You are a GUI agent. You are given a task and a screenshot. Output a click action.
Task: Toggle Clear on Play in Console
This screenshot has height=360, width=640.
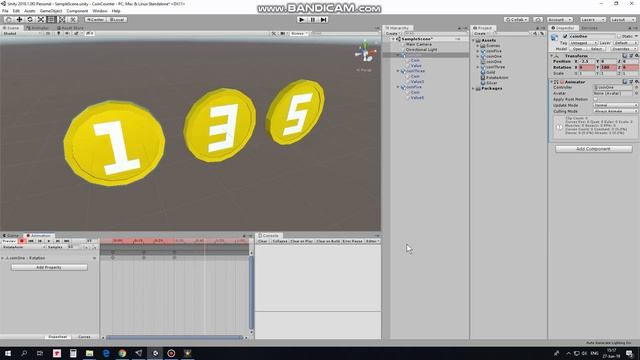point(302,241)
